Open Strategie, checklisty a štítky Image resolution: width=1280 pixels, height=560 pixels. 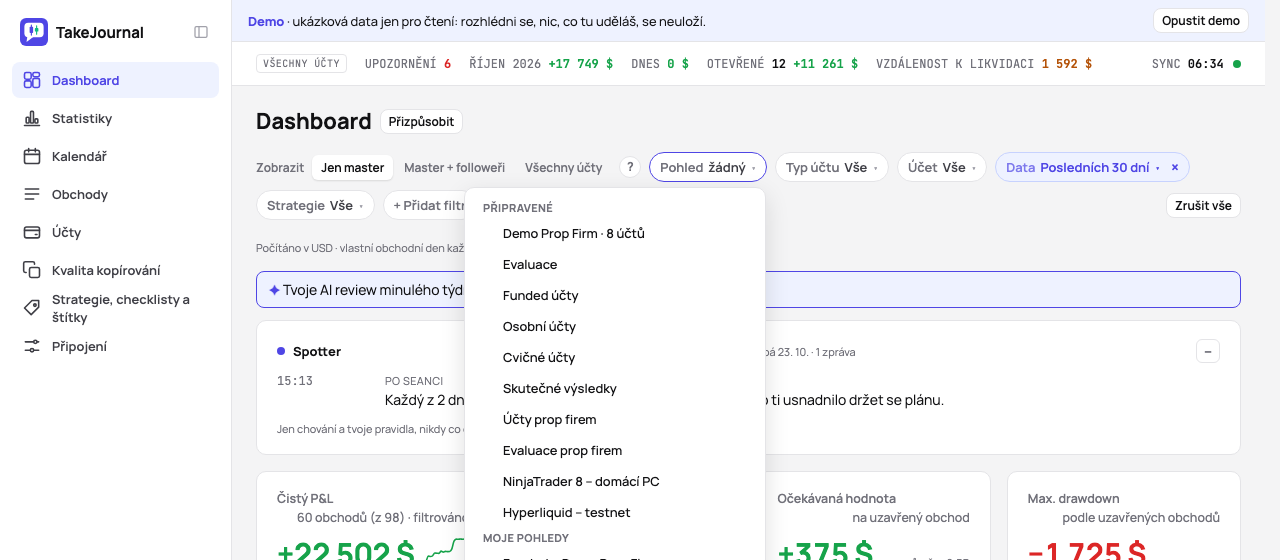[115, 308]
